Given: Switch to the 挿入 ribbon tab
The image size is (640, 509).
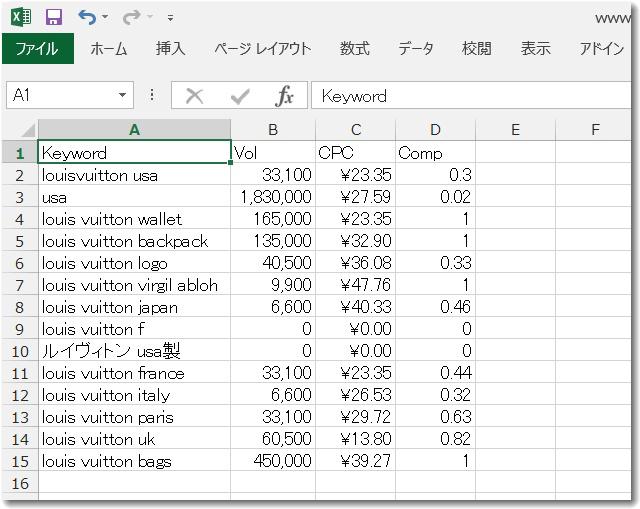Looking at the screenshot, I should [170, 48].
